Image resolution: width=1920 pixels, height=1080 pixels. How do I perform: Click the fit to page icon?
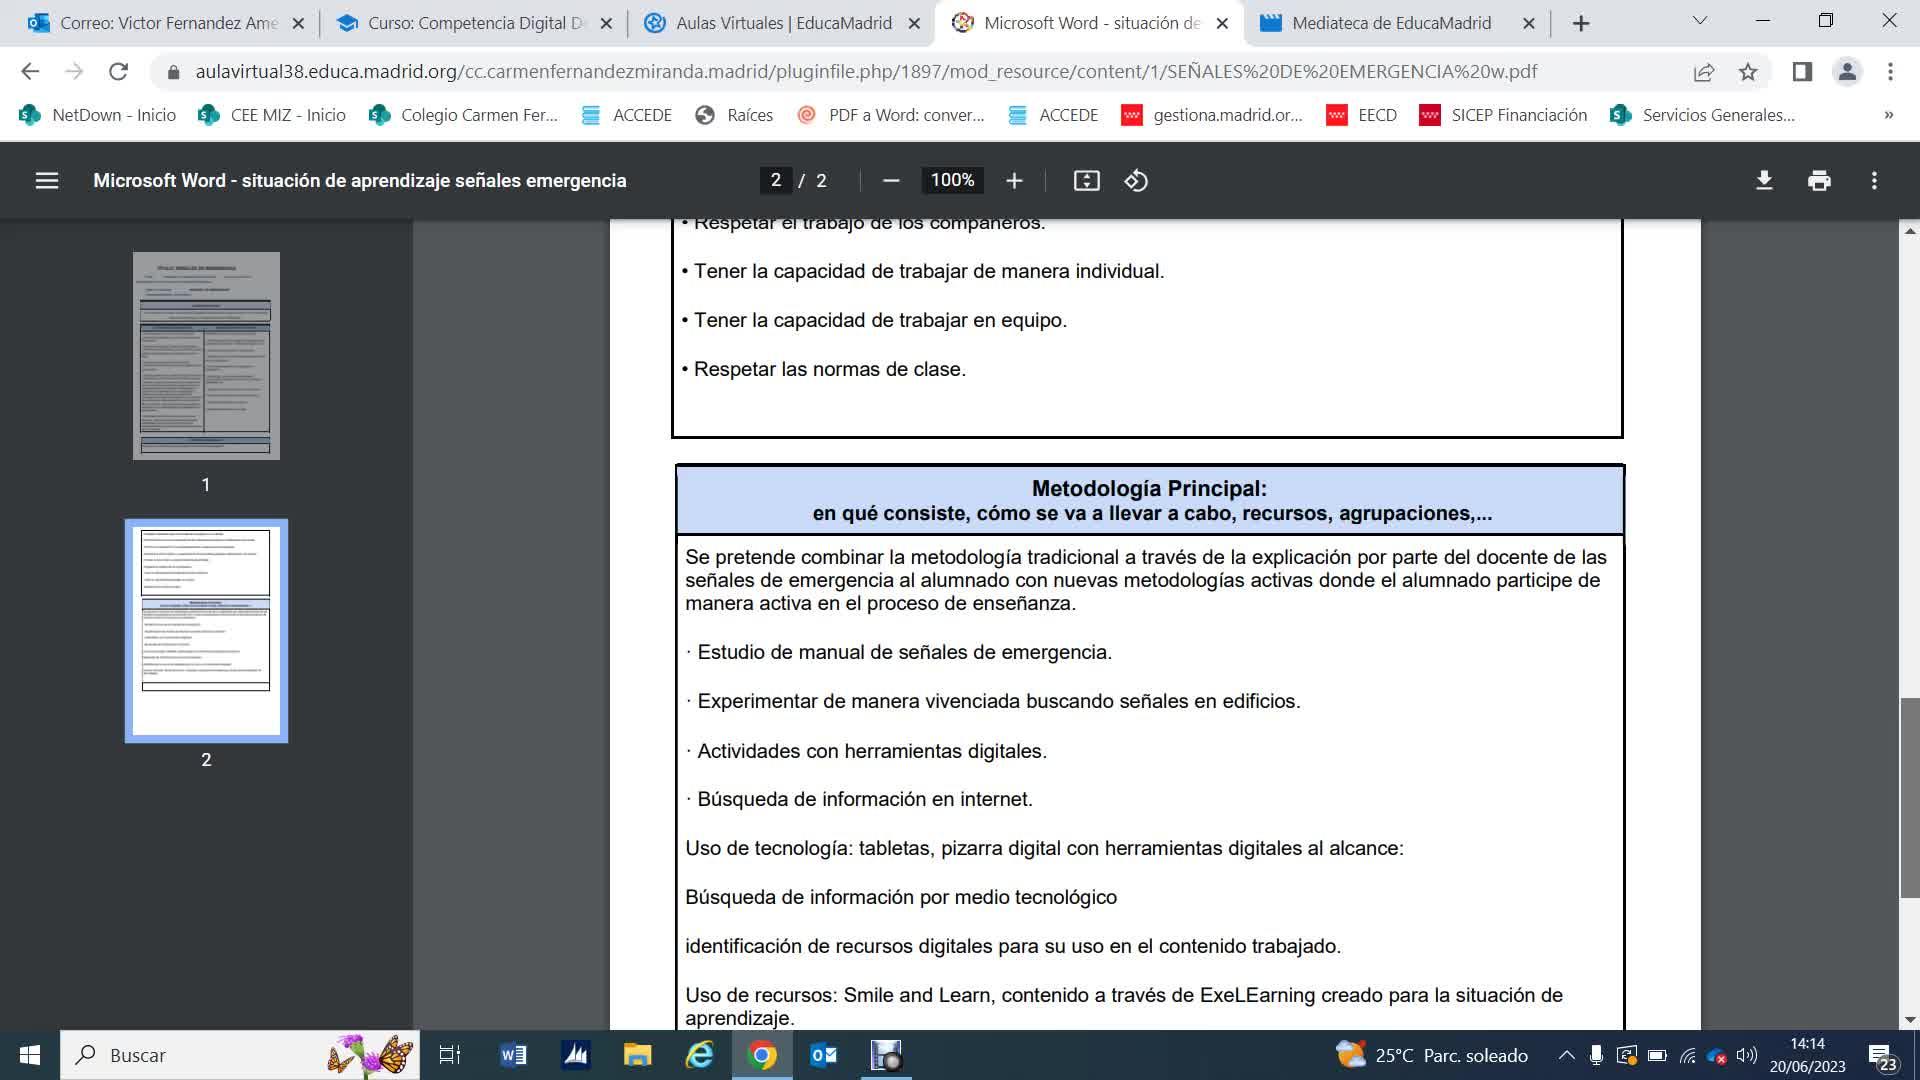point(1086,181)
